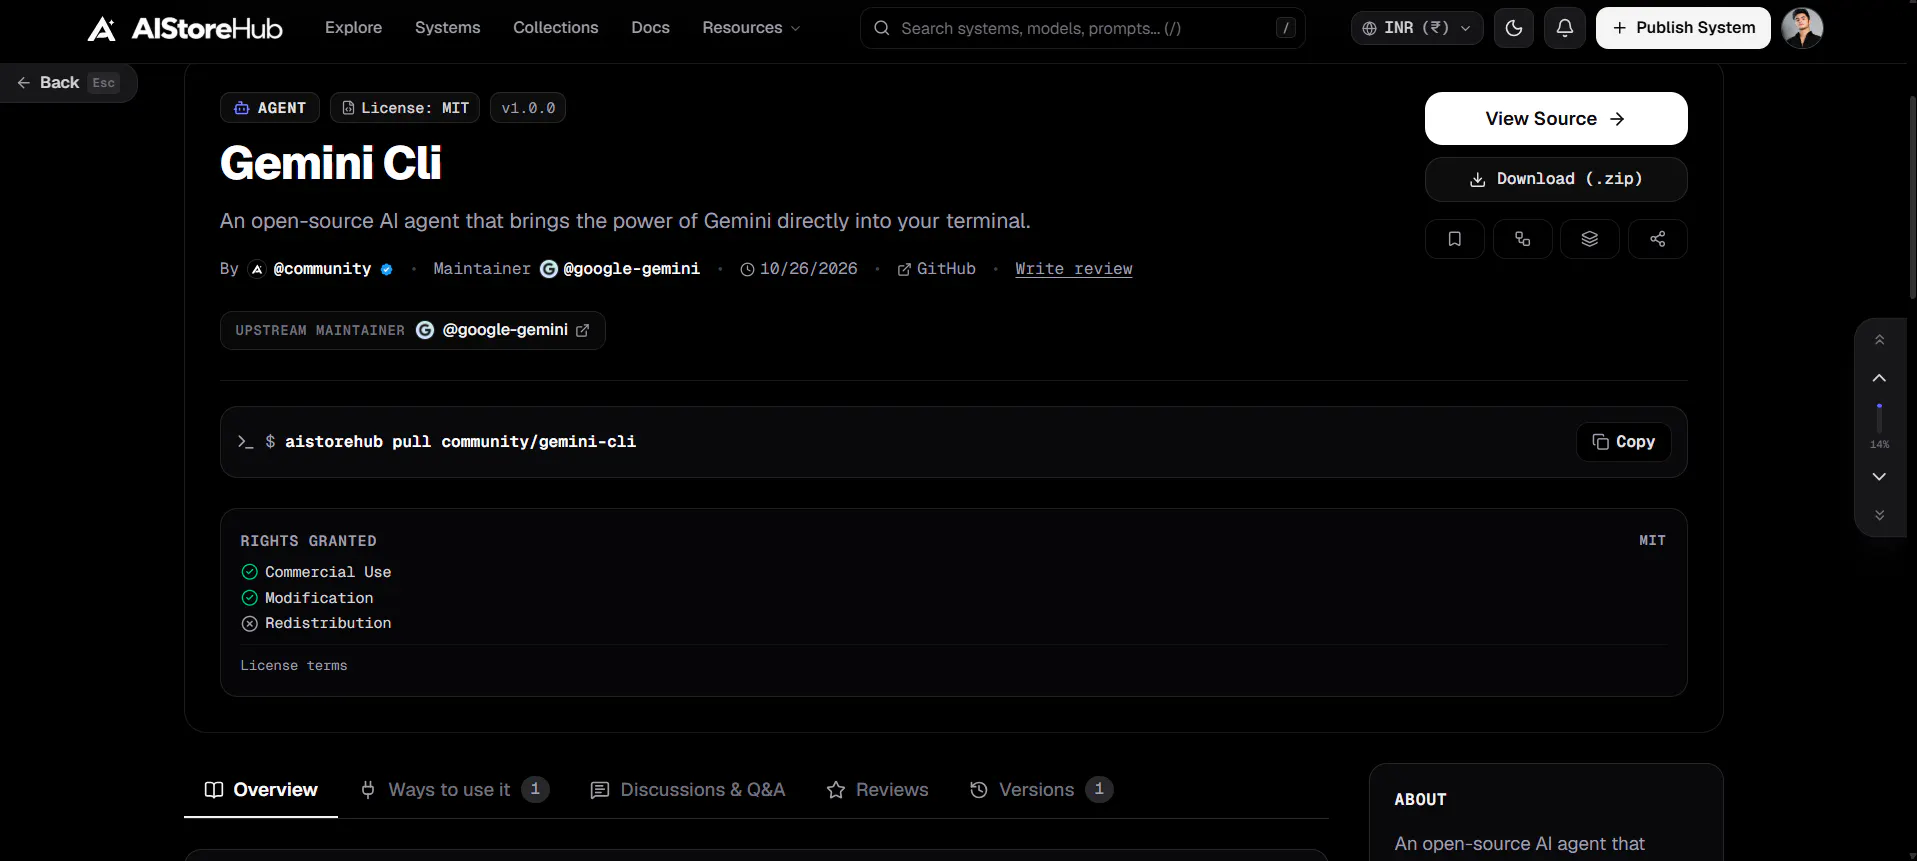Viewport: 1917px width, 861px height.
Task: Expand the Resources menu
Action: pyautogui.click(x=751, y=28)
